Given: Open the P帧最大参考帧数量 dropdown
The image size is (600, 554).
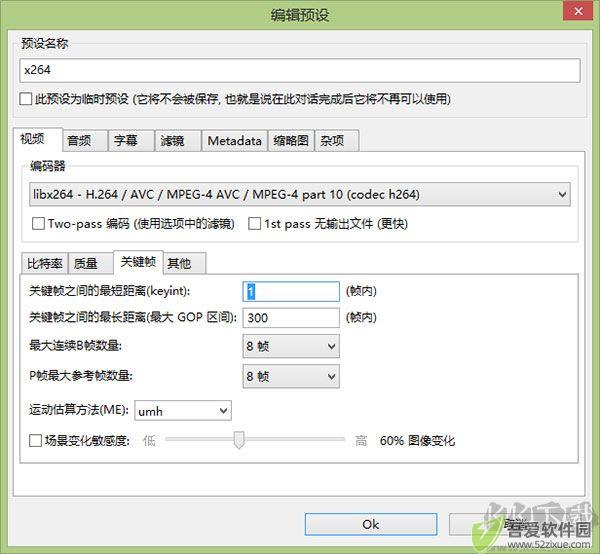Looking at the screenshot, I should click(291, 376).
